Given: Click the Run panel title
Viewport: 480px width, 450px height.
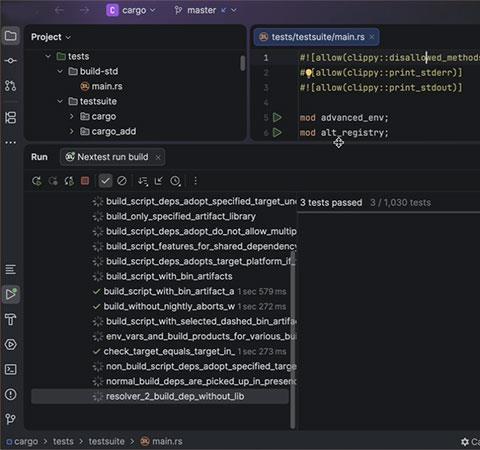Looking at the screenshot, I should coord(39,157).
